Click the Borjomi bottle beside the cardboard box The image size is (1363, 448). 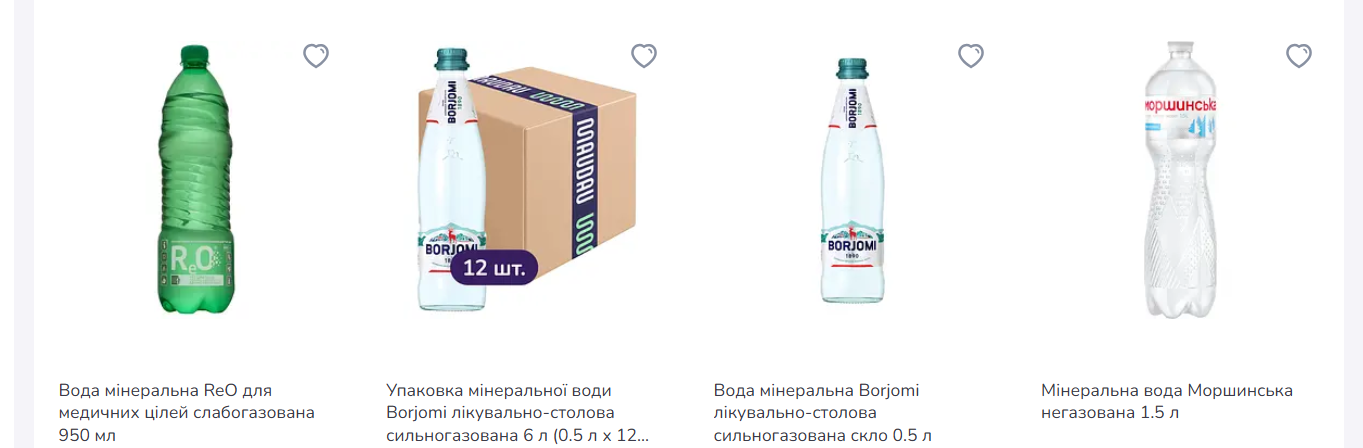point(452,180)
